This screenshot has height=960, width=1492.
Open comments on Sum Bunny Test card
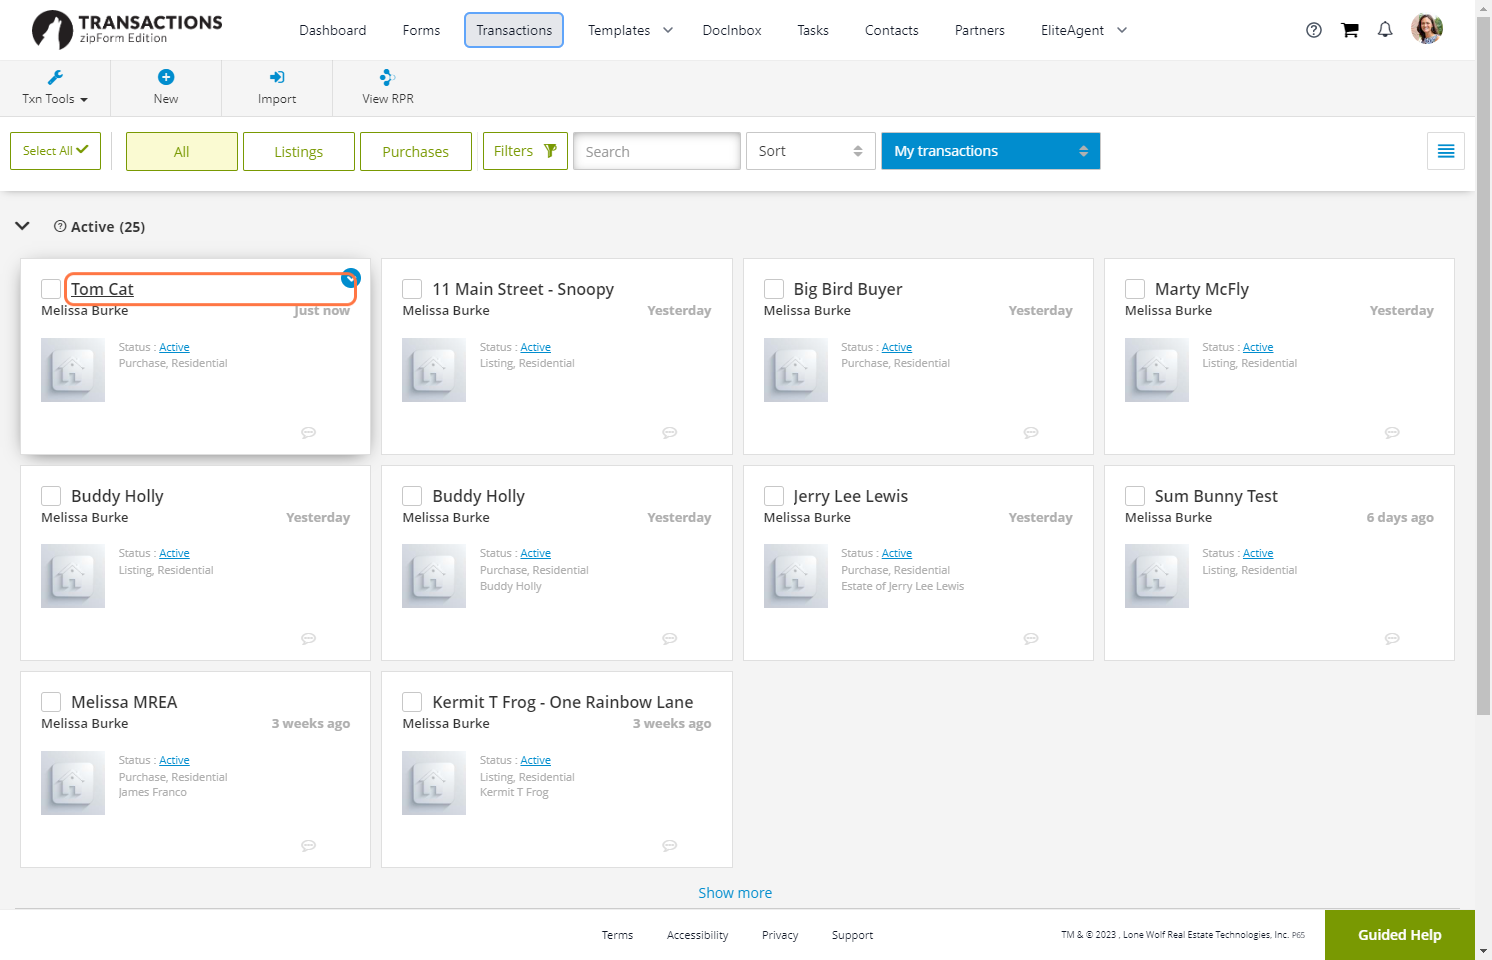pyautogui.click(x=1392, y=638)
